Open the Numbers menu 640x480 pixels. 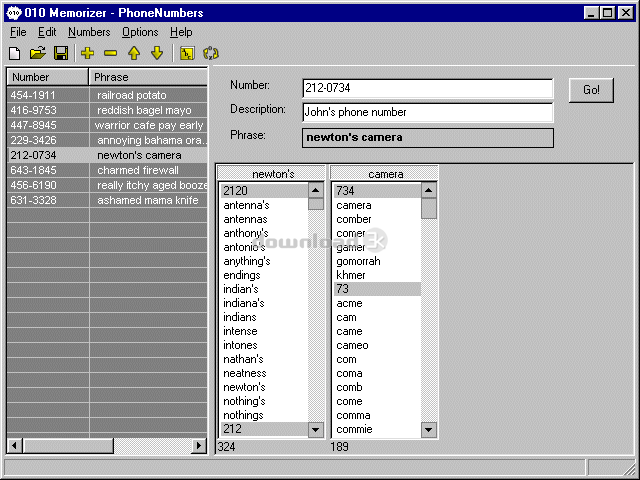[x=89, y=32]
